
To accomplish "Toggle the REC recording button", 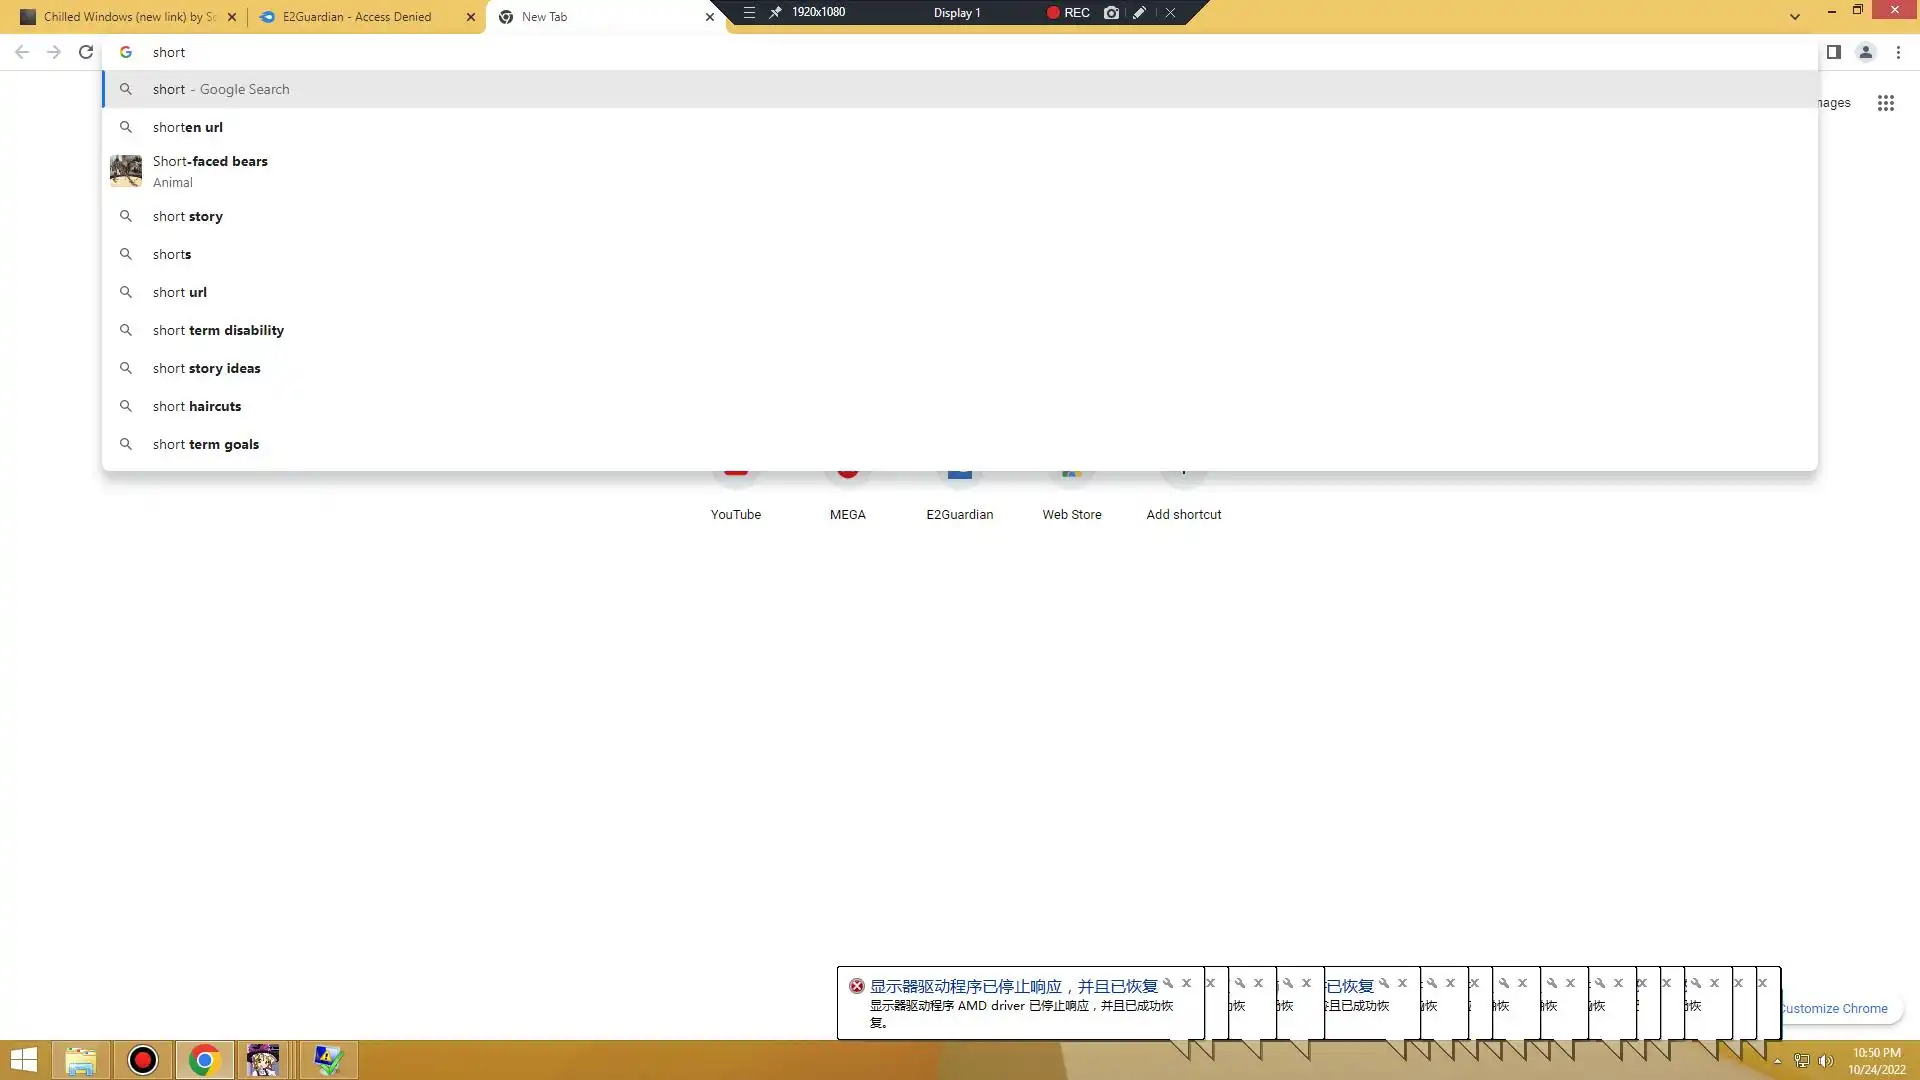I will click(x=1067, y=13).
